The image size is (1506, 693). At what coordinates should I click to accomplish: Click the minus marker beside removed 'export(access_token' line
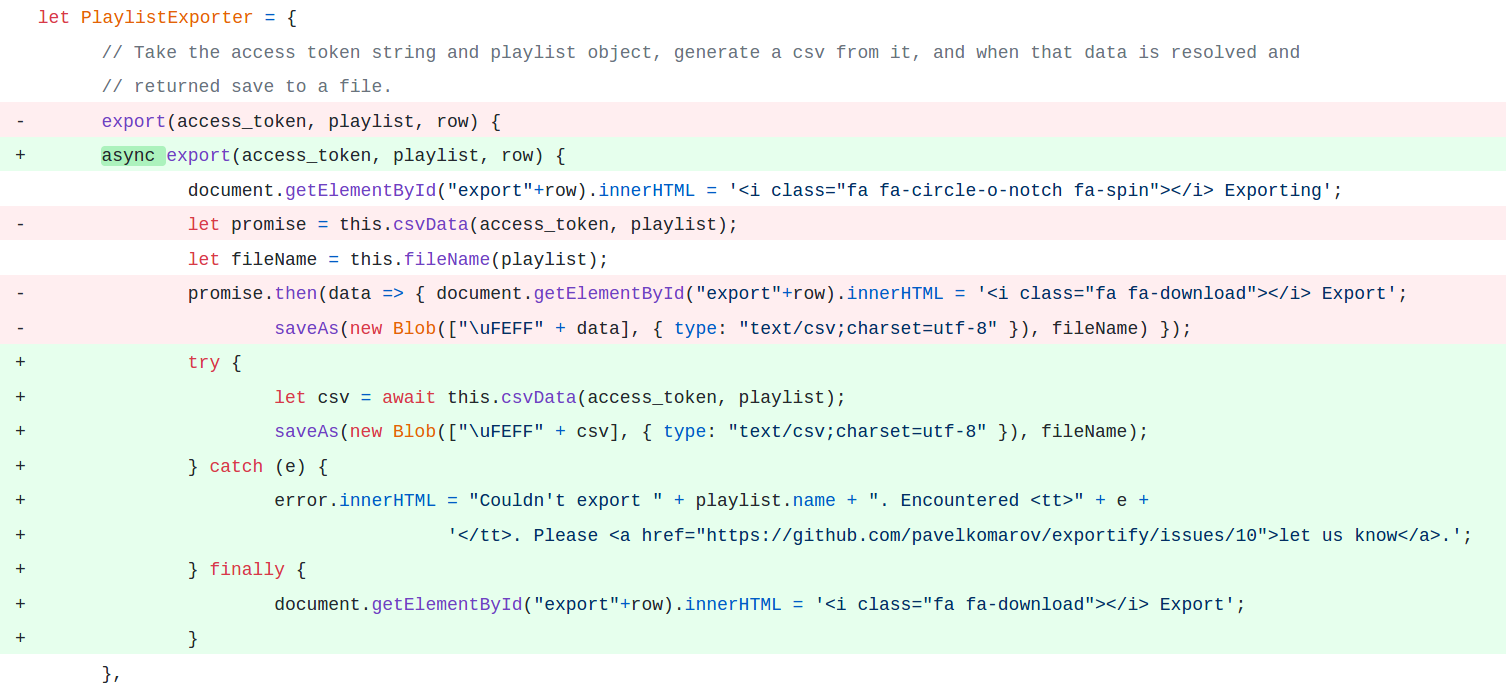[x=20, y=121]
